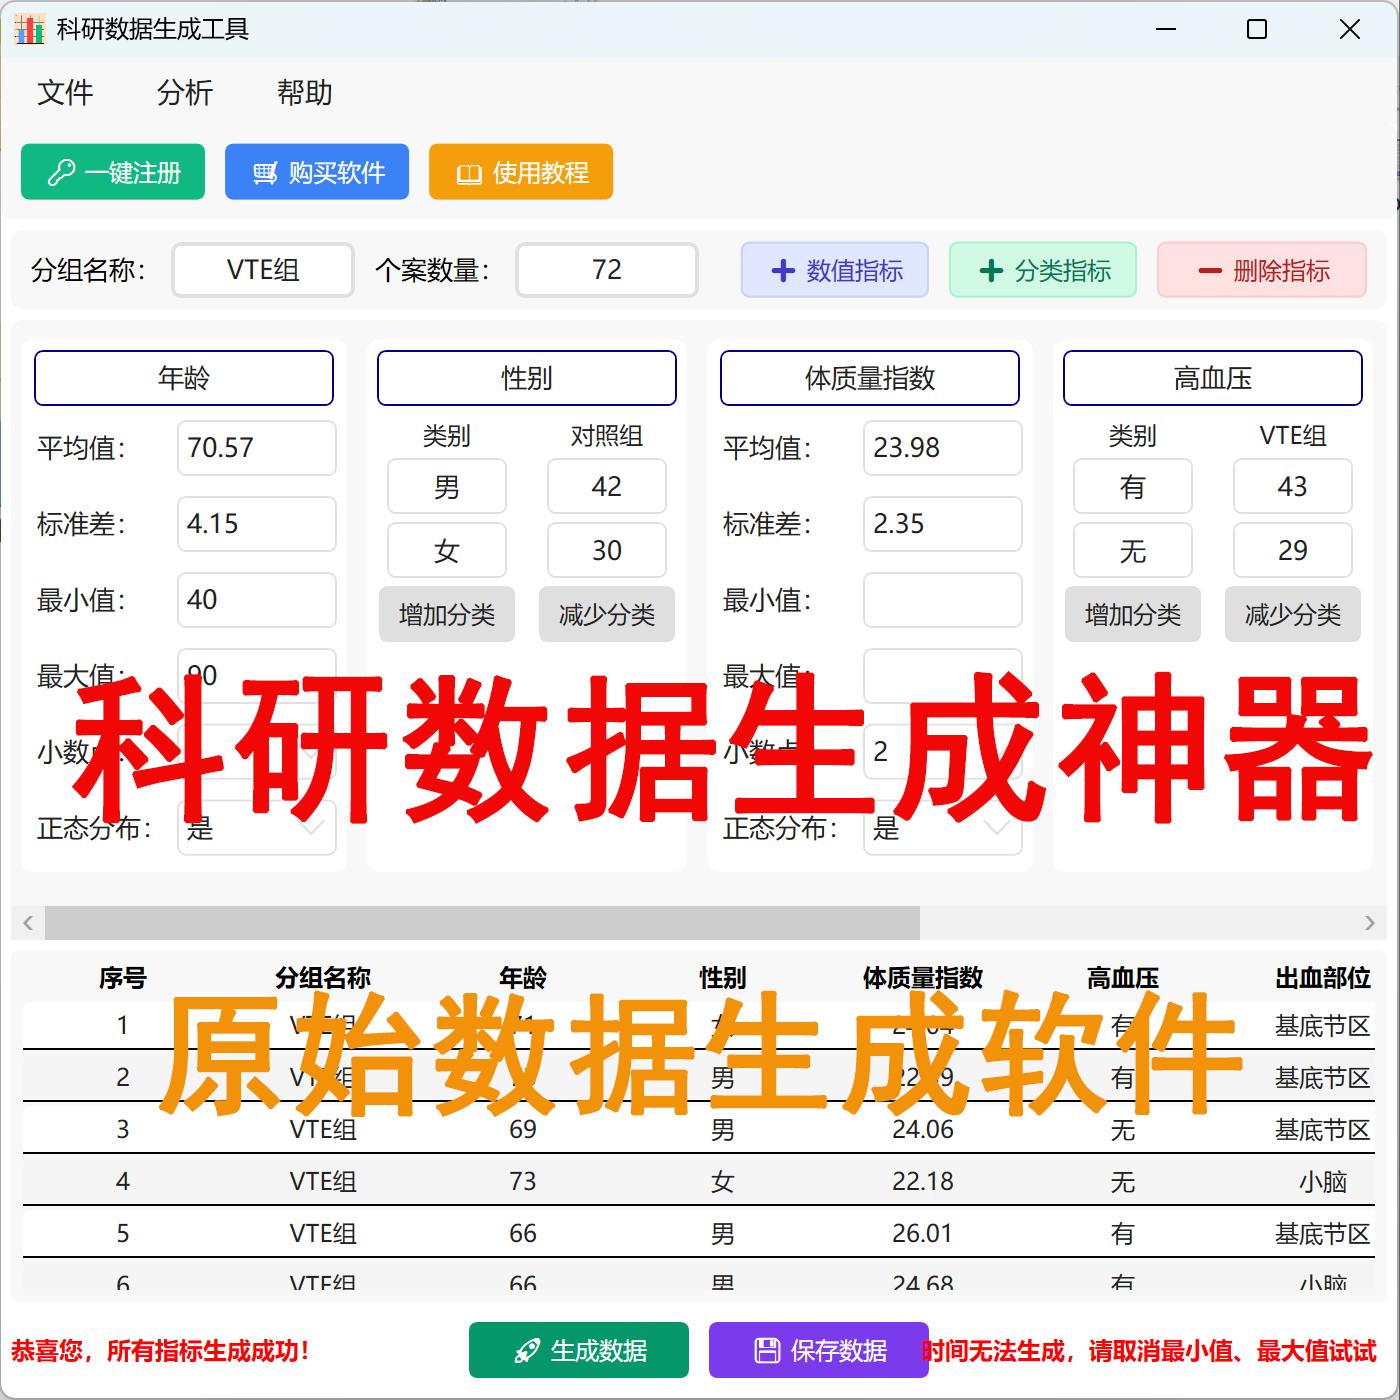
Task: Click 增加分类 under 性别
Action: pyautogui.click(x=447, y=614)
